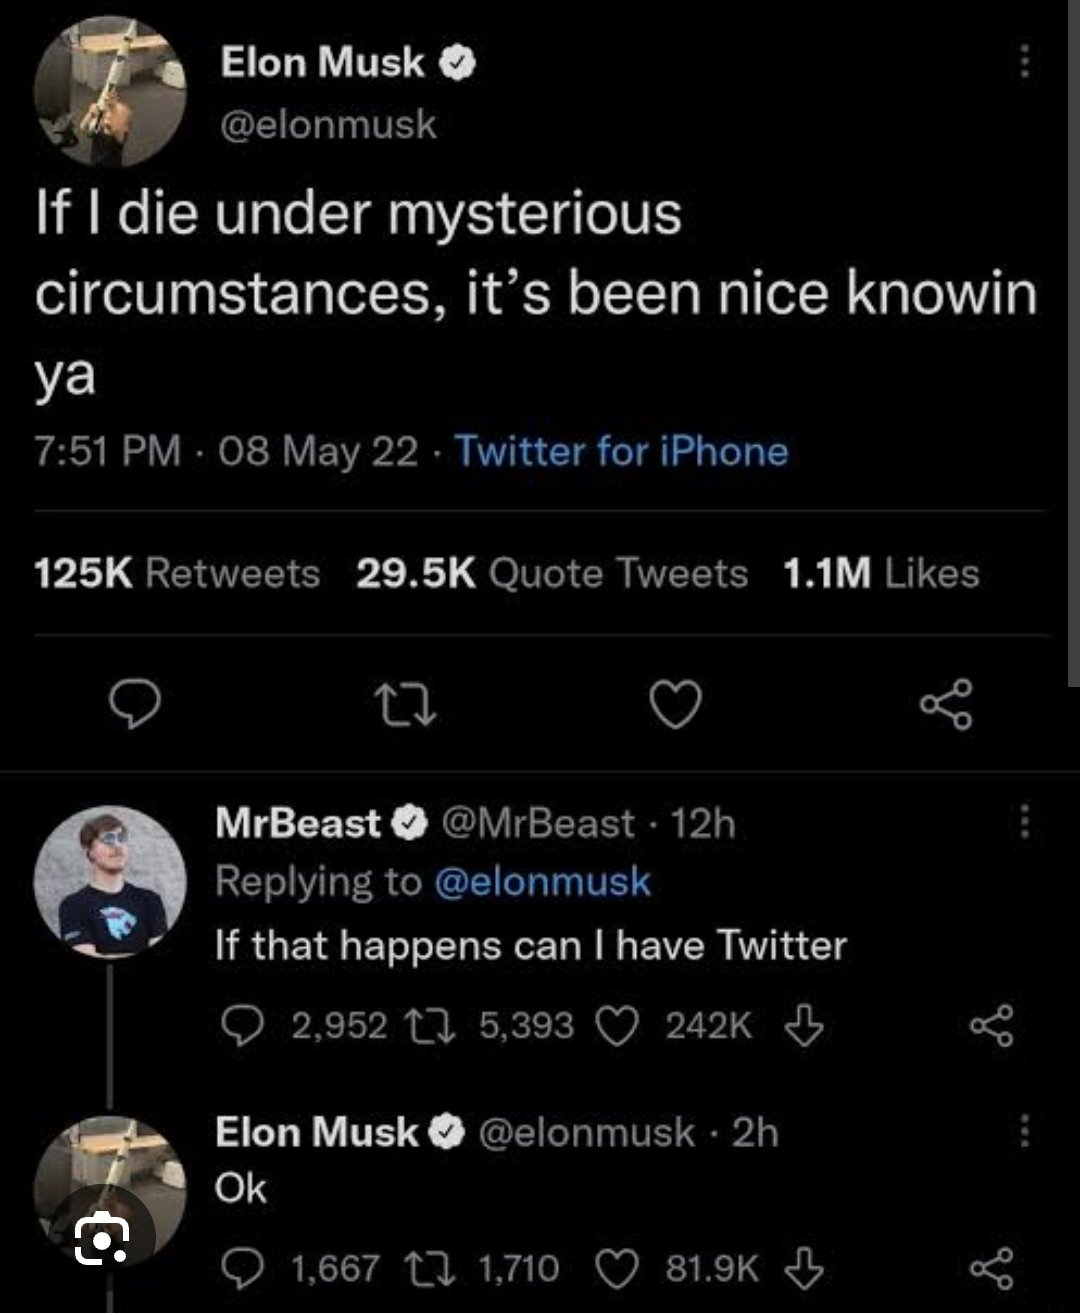
Task: Downvote MrBeast's reply
Action: (805, 1025)
